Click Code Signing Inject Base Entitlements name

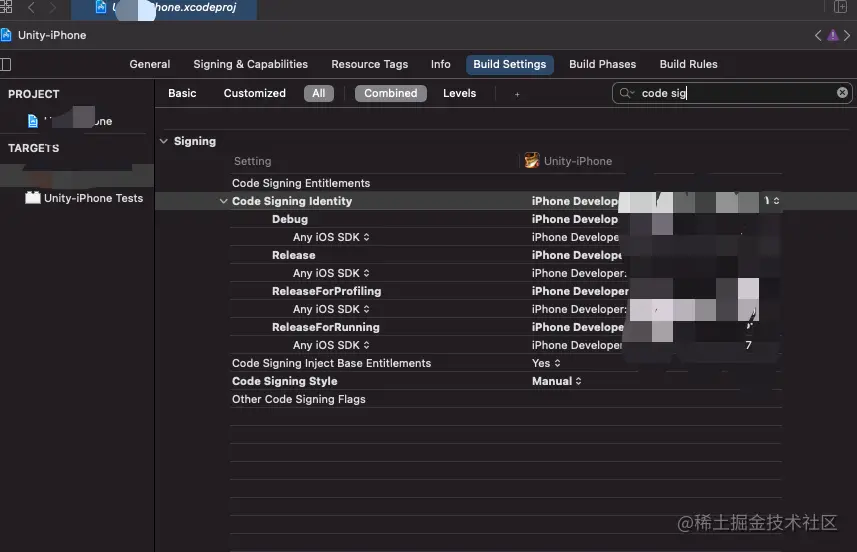tap(331, 363)
